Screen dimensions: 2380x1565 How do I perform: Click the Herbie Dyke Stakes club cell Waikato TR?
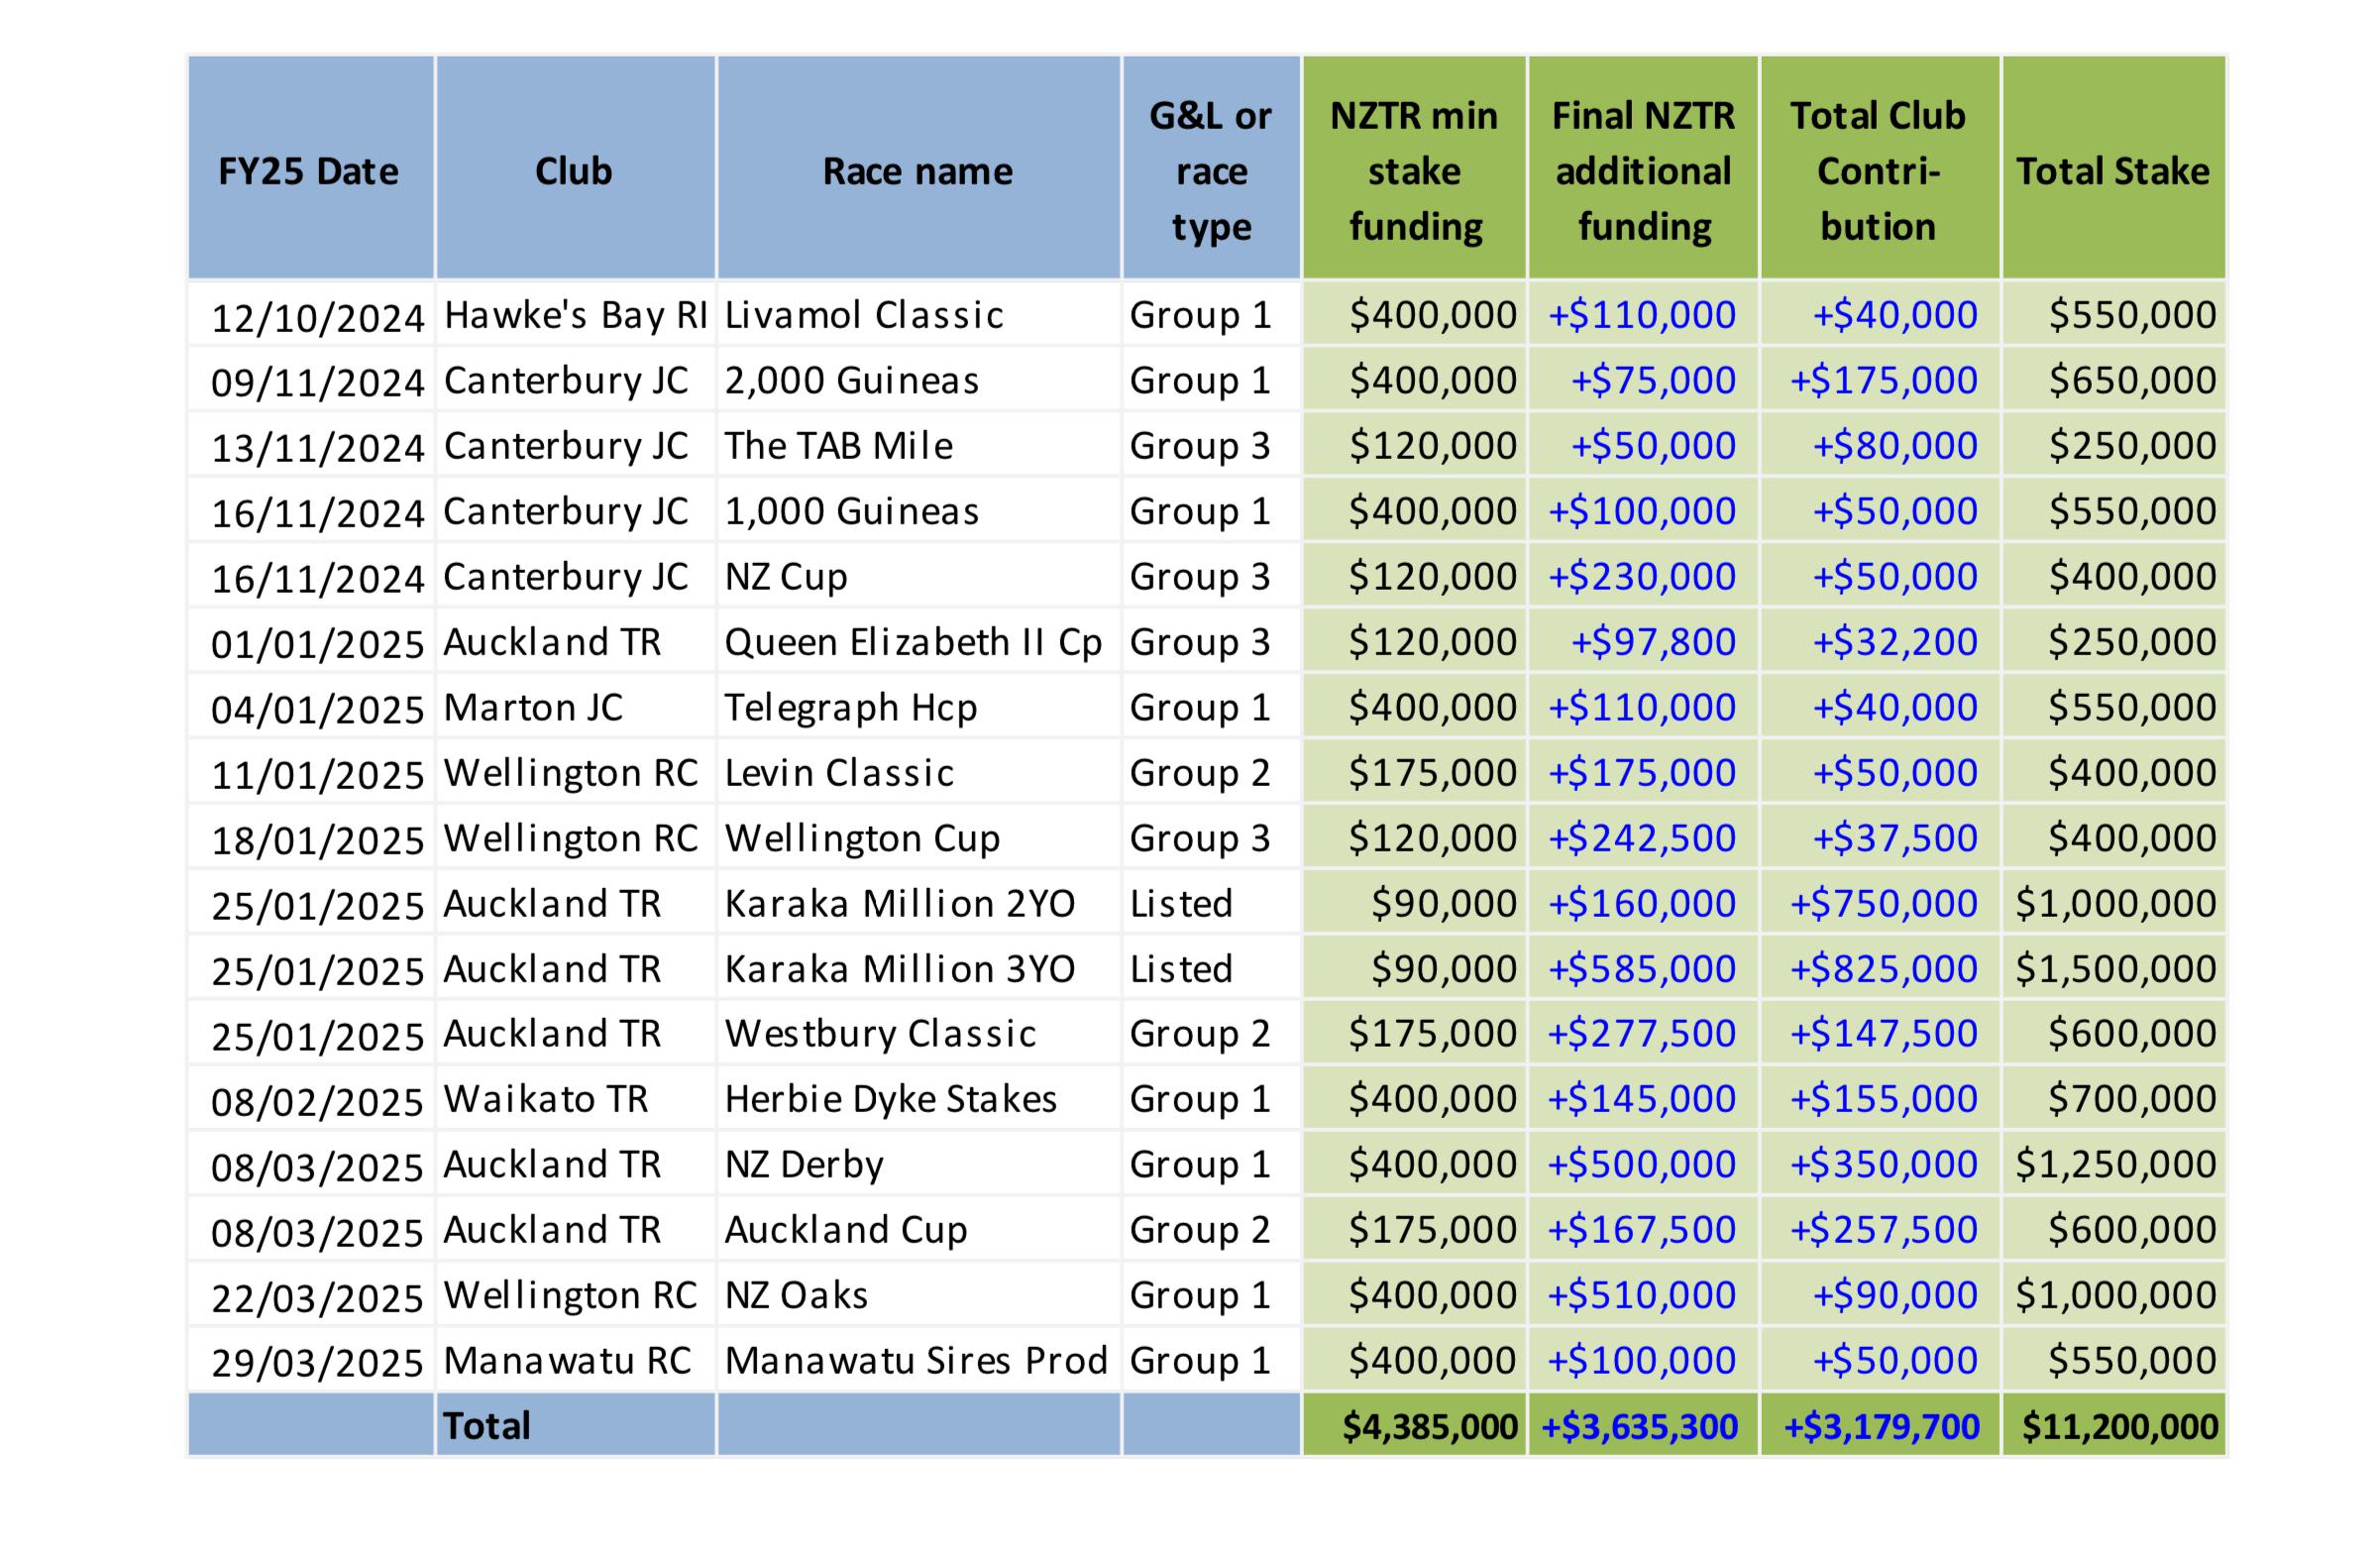(560, 1098)
